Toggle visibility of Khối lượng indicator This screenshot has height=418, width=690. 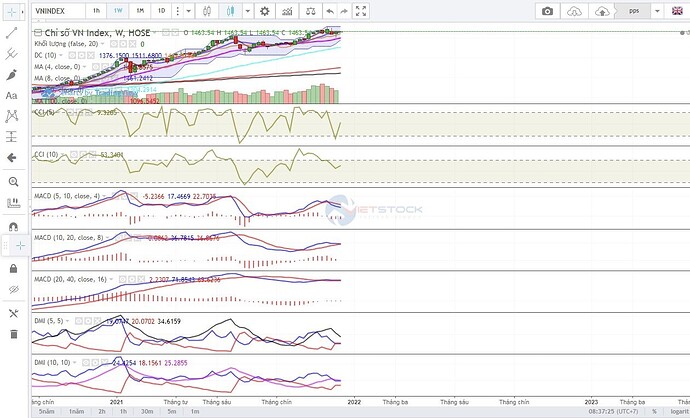pos(114,44)
